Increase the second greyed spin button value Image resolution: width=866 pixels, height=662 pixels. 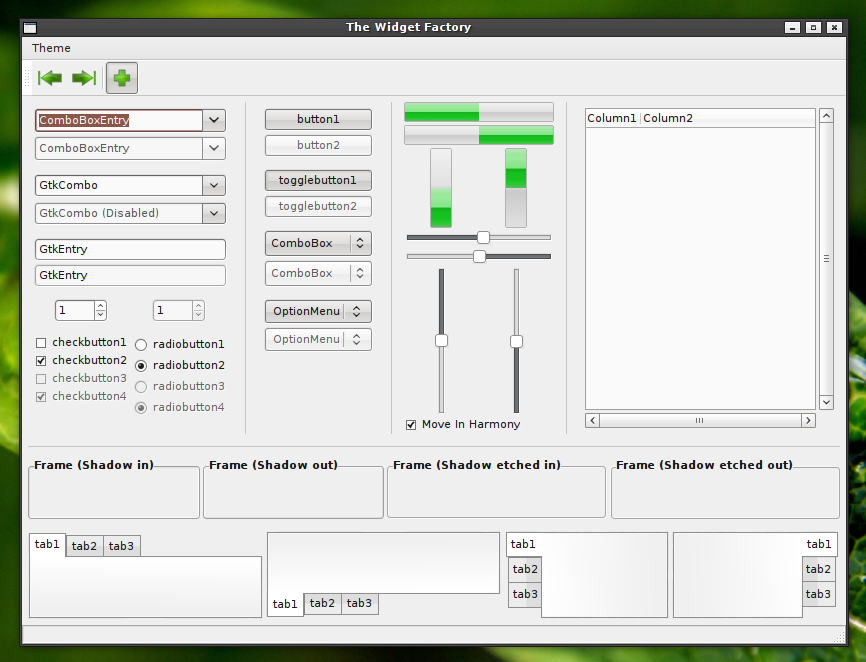198,306
